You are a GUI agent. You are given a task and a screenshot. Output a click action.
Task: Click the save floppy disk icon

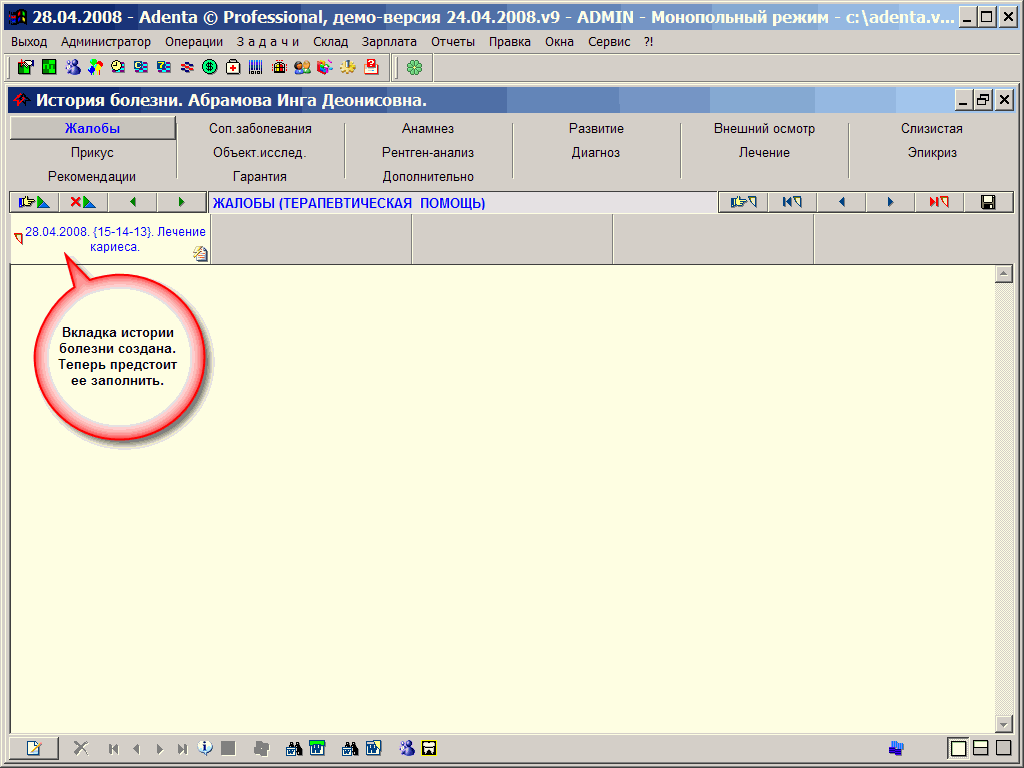pos(988,202)
